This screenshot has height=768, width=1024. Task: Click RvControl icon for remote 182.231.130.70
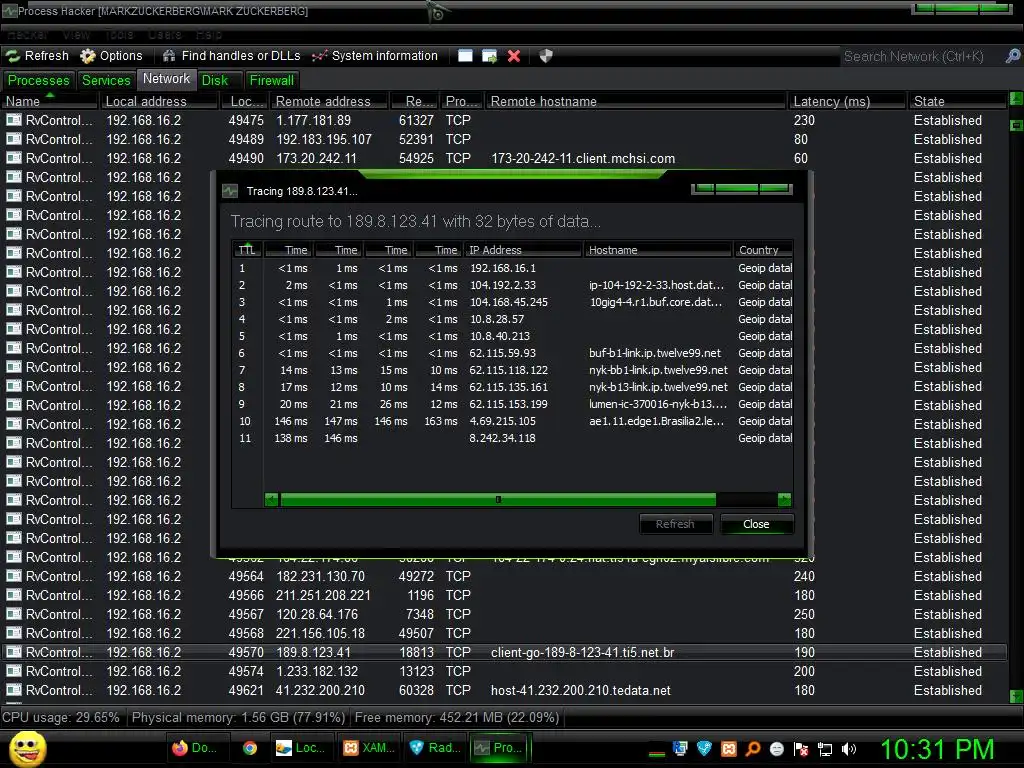(14, 576)
